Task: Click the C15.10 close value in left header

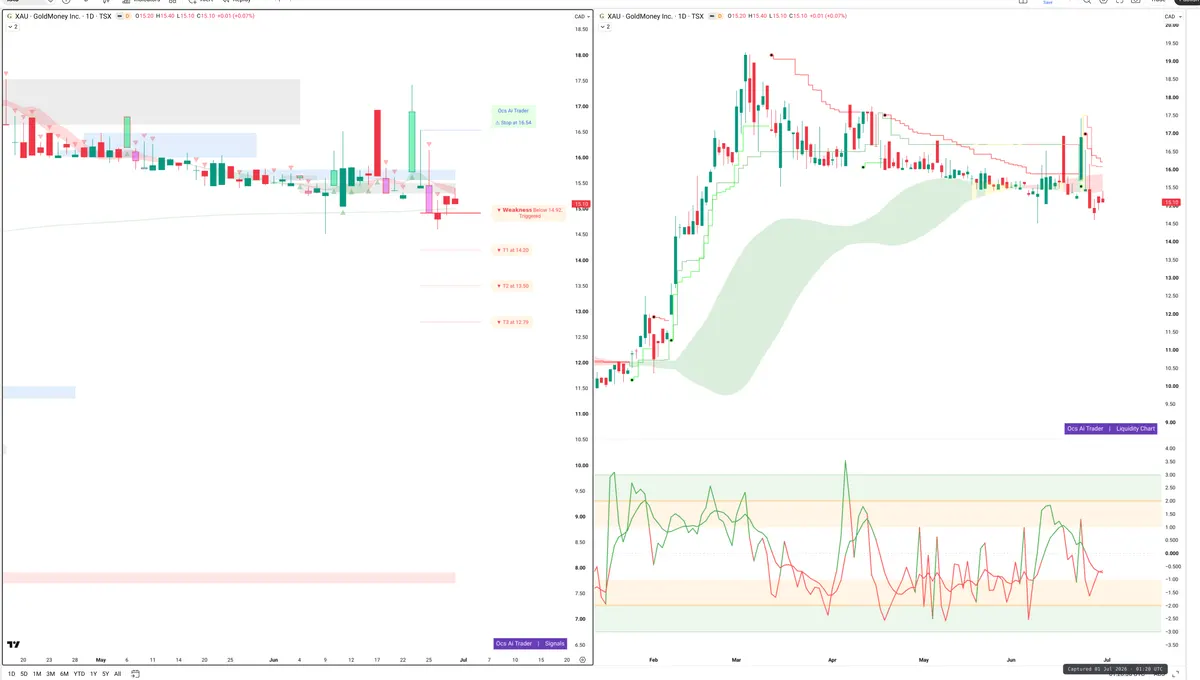Action: 206,17
